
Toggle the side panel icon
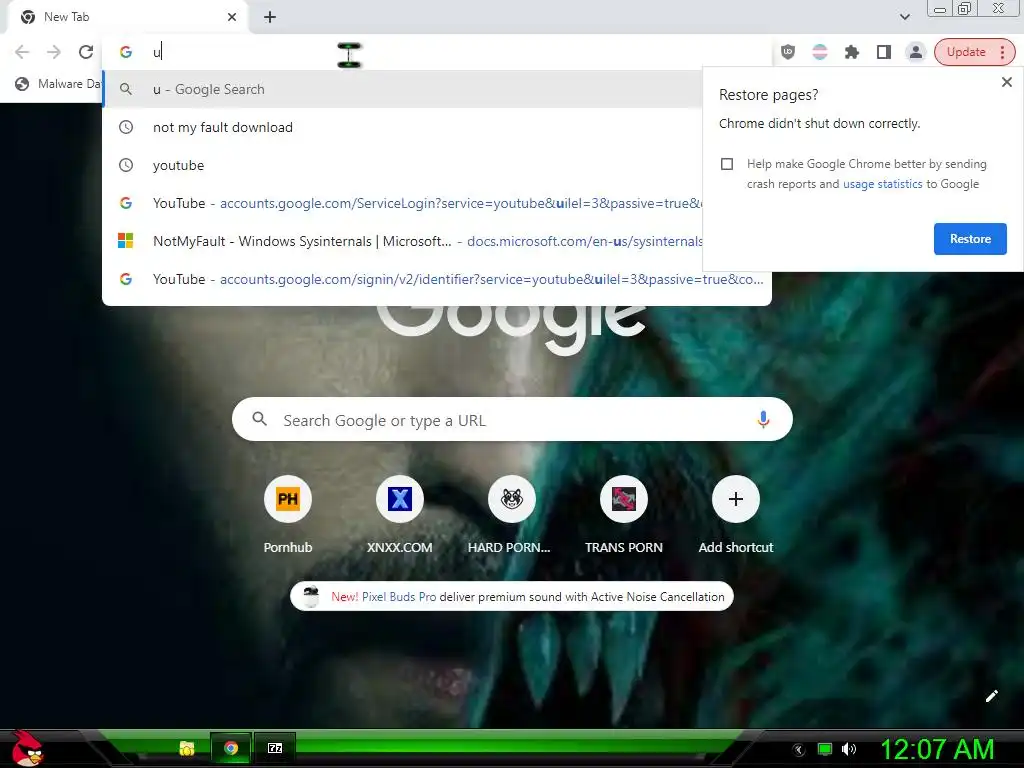(x=884, y=52)
